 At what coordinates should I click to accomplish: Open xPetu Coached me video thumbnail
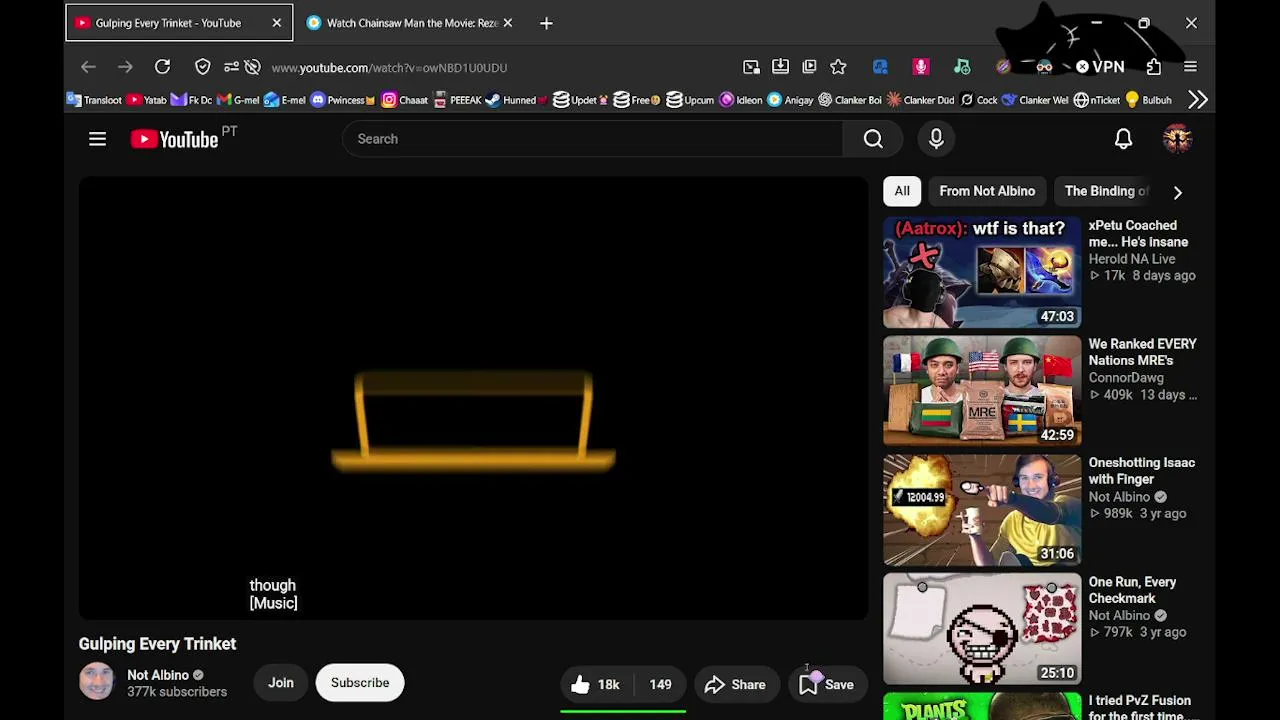pyautogui.click(x=982, y=272)
